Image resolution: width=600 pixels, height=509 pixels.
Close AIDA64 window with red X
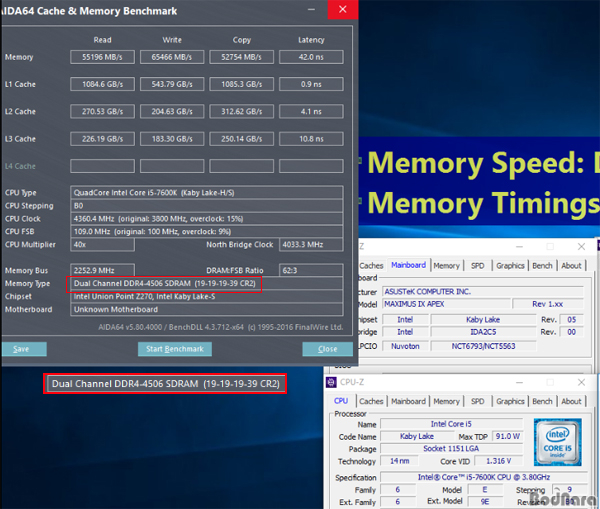[343, 9]
